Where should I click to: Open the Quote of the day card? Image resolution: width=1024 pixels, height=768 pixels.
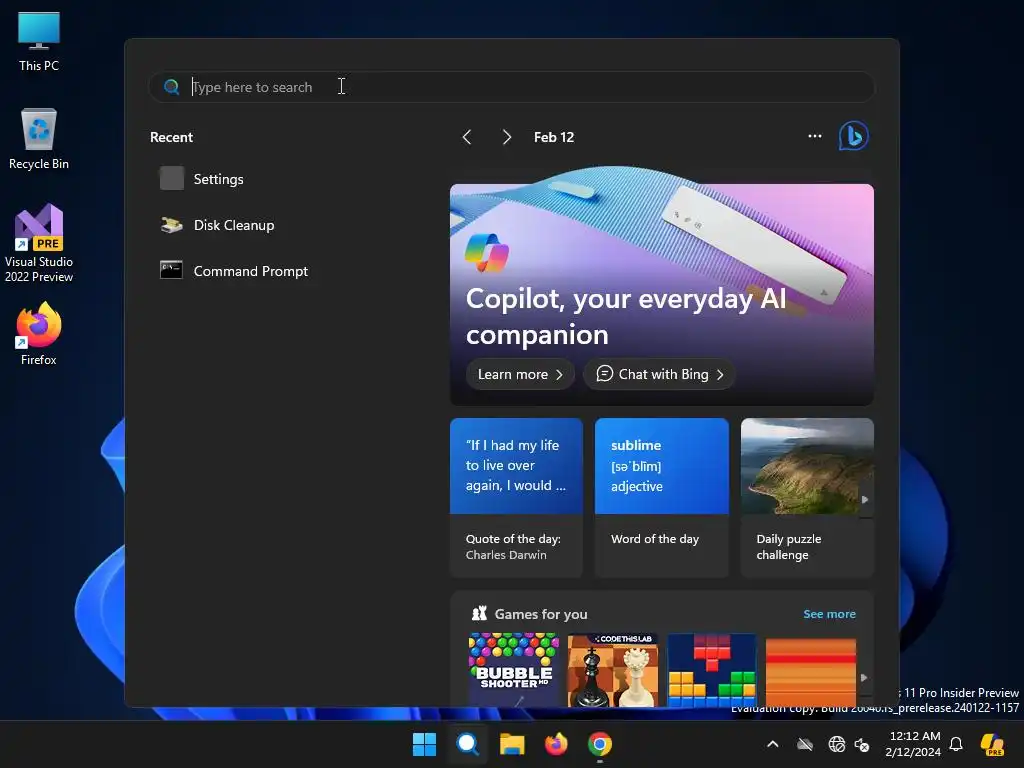click(516, 498)
